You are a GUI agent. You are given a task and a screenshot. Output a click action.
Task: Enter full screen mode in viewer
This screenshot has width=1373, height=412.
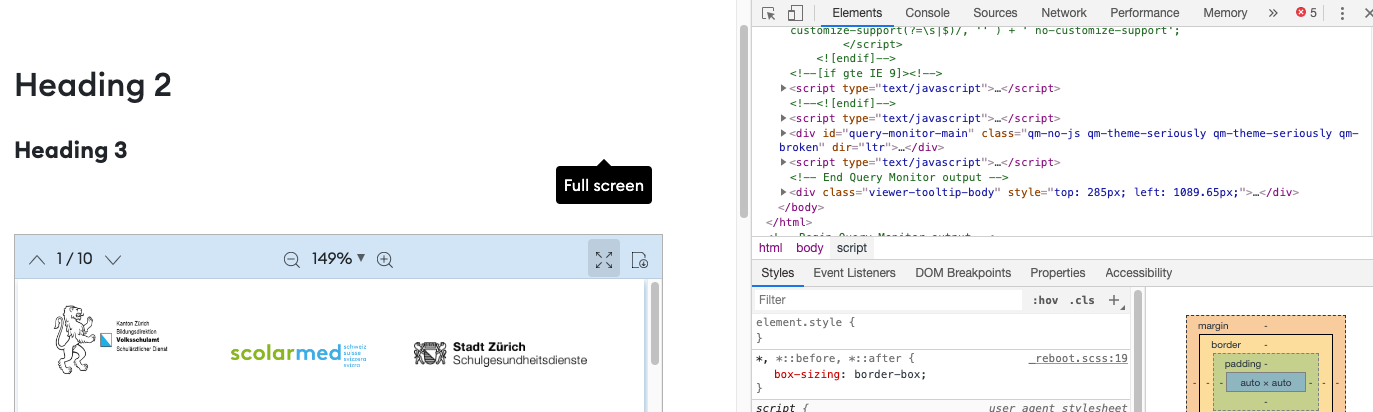pos(604,259)
